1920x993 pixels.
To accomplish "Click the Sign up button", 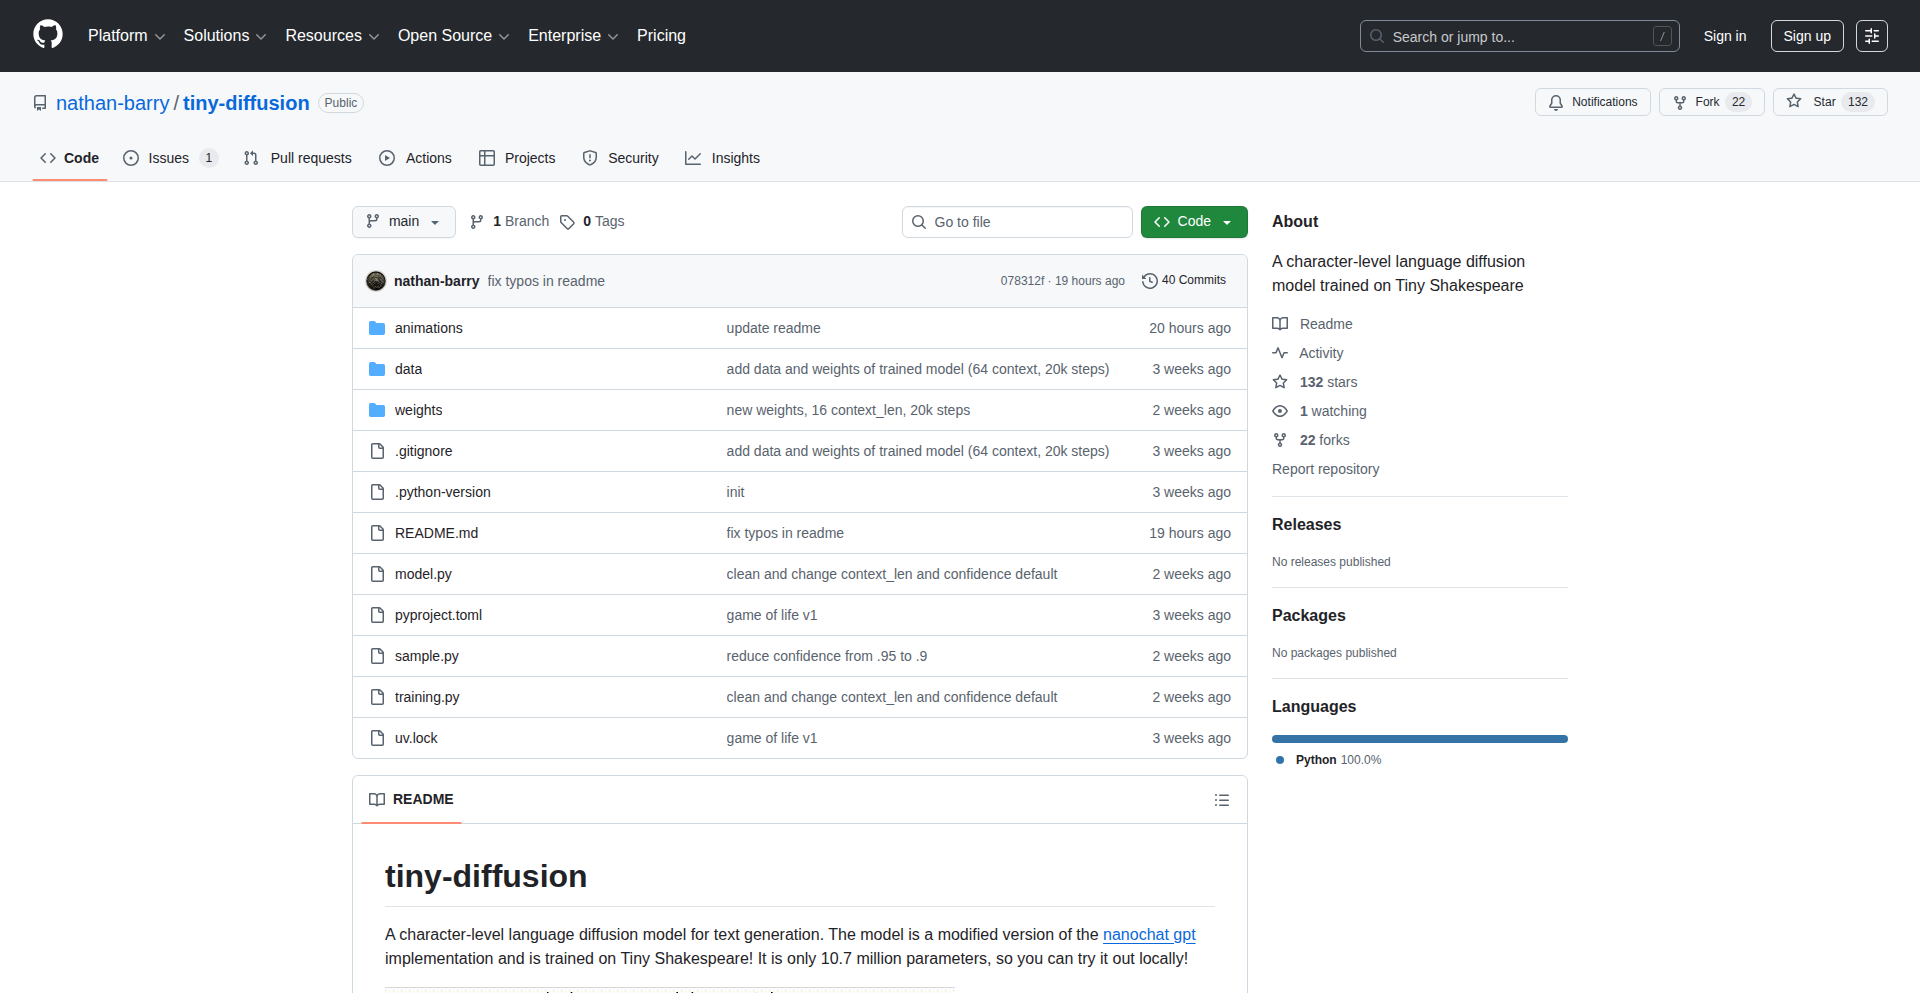I will pos(1806,36).
